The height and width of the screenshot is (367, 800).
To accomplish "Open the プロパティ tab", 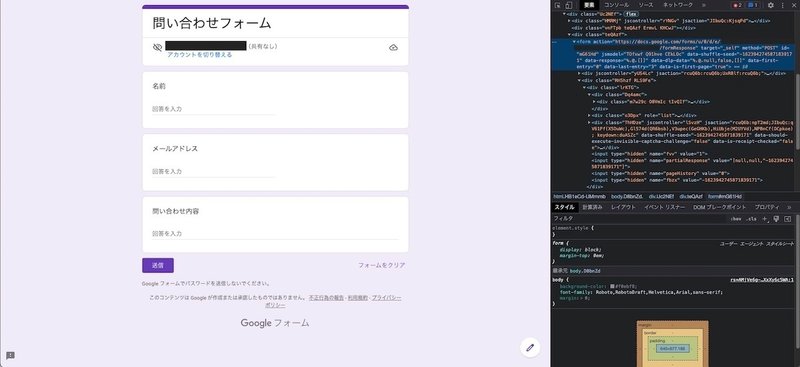I will [767, 207].
